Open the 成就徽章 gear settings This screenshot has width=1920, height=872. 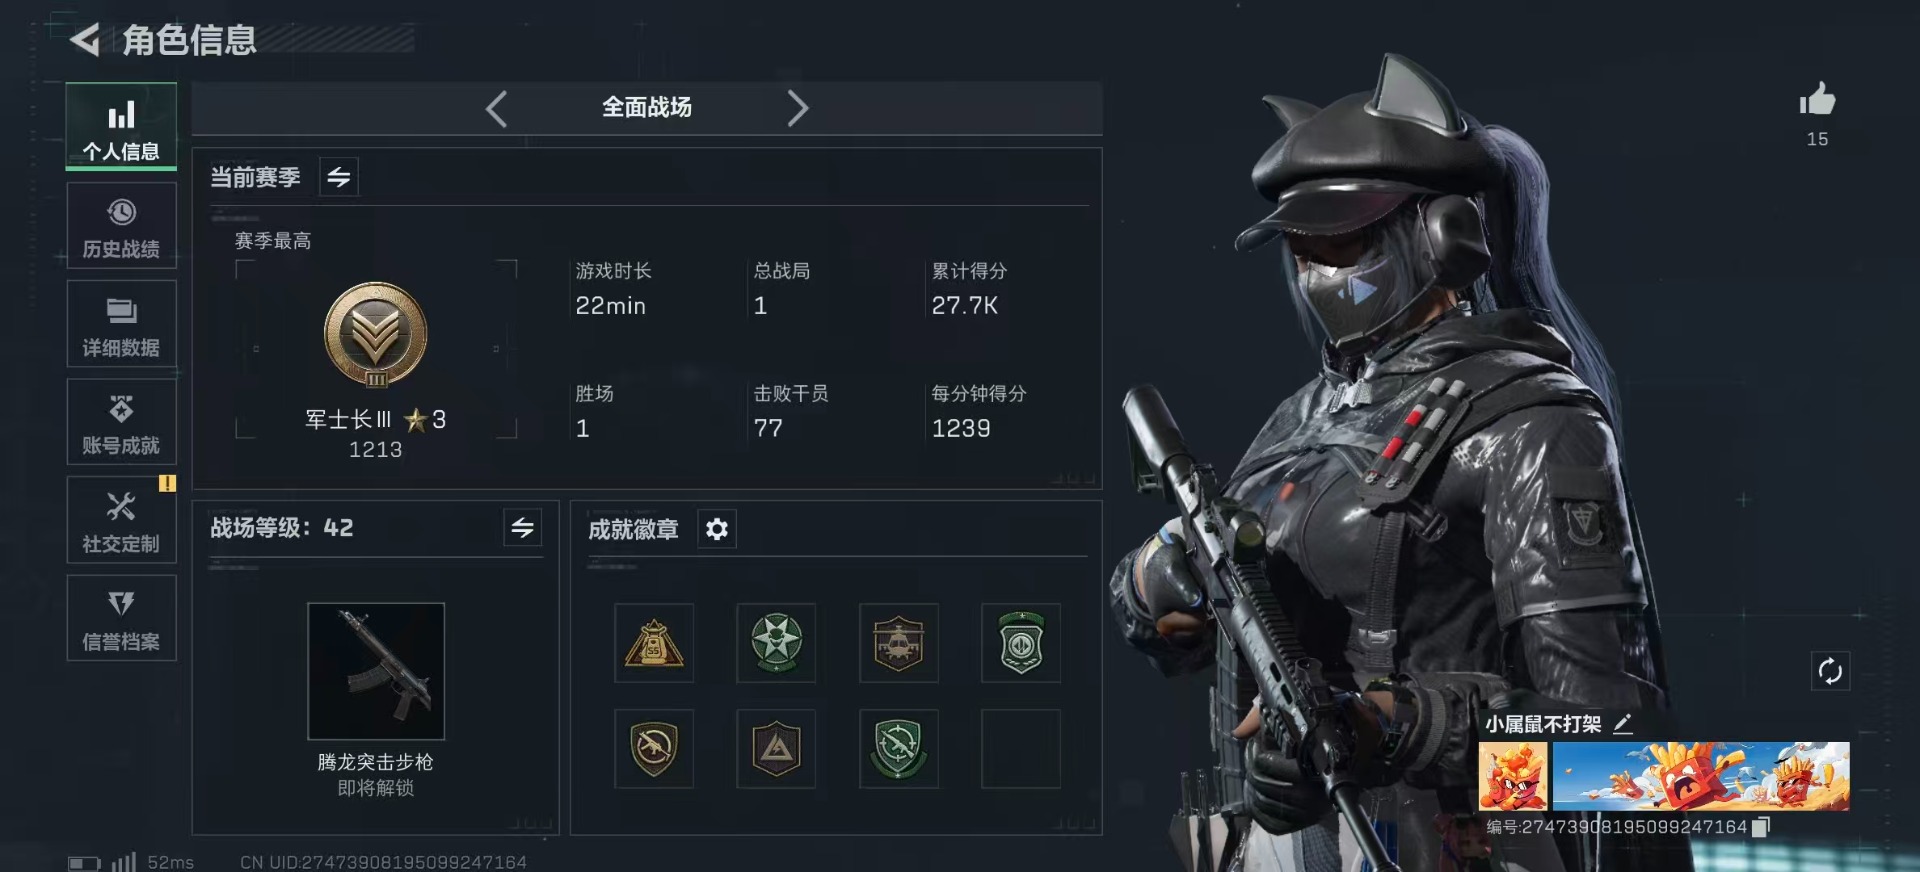[x=717, y=529]
